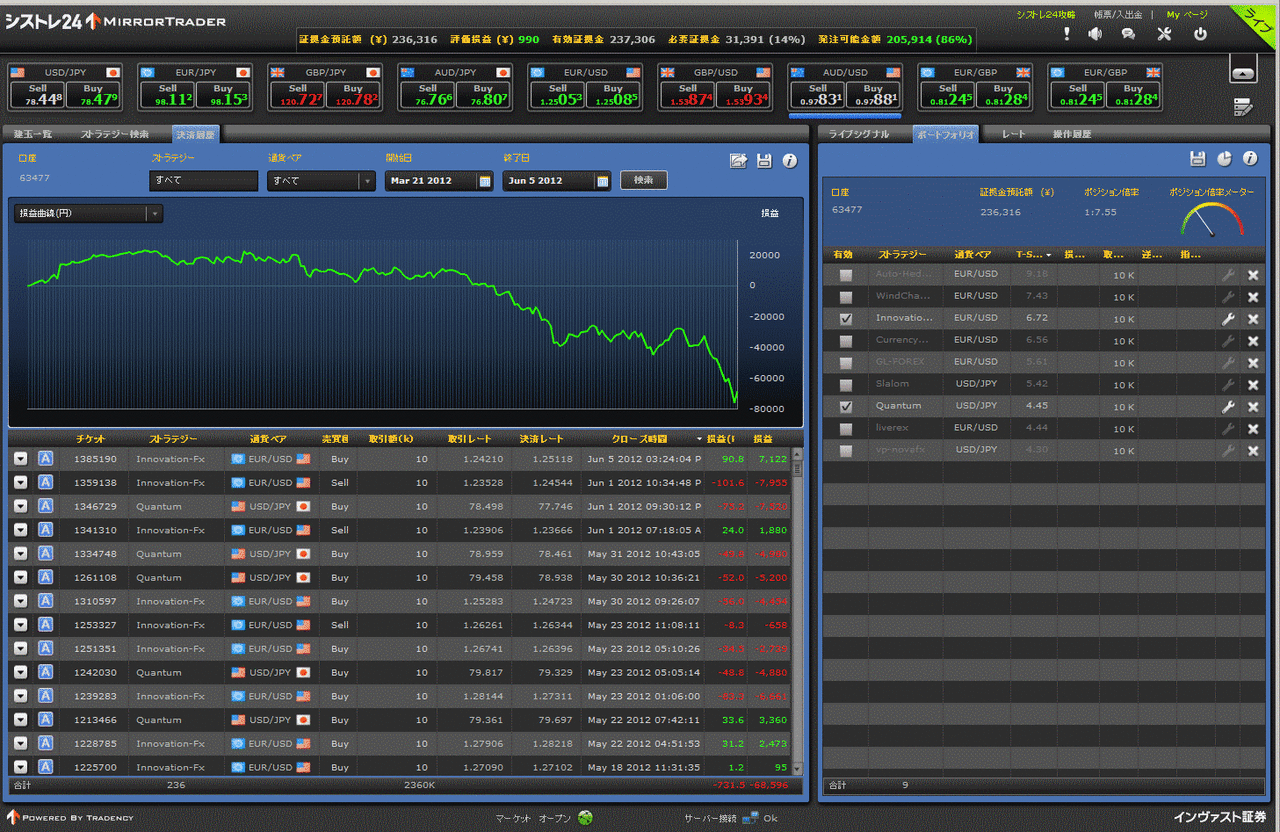Enable the WindCha strategy checkbox

[846, 297]
